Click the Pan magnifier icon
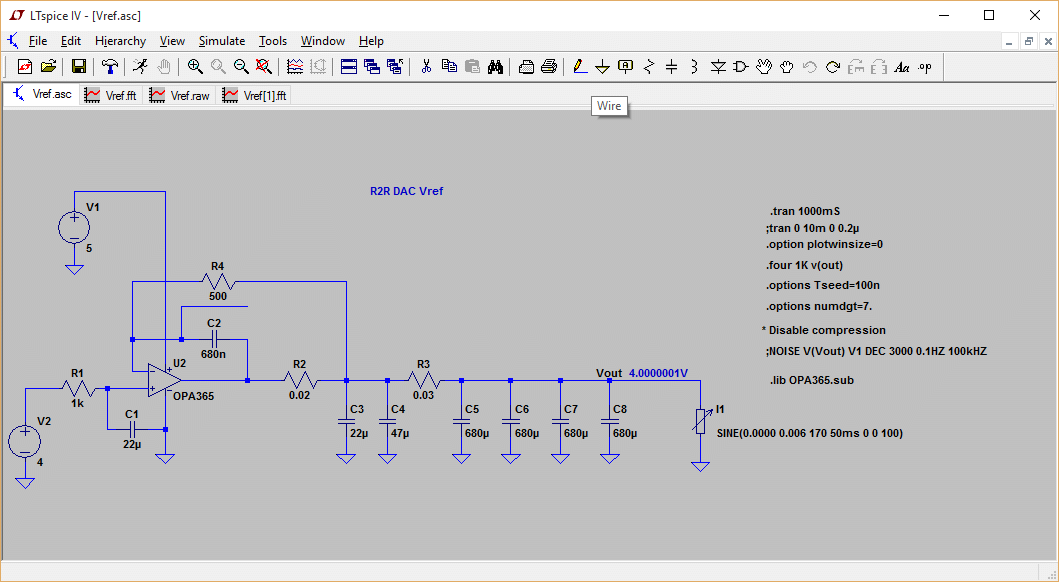The width and height of the screenshot is (1059, 582). tap(218, 67)
